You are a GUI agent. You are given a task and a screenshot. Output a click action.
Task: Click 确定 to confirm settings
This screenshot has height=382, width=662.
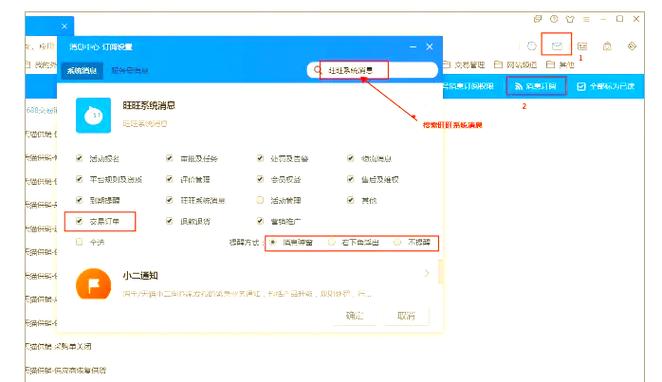tap(355, 316)
